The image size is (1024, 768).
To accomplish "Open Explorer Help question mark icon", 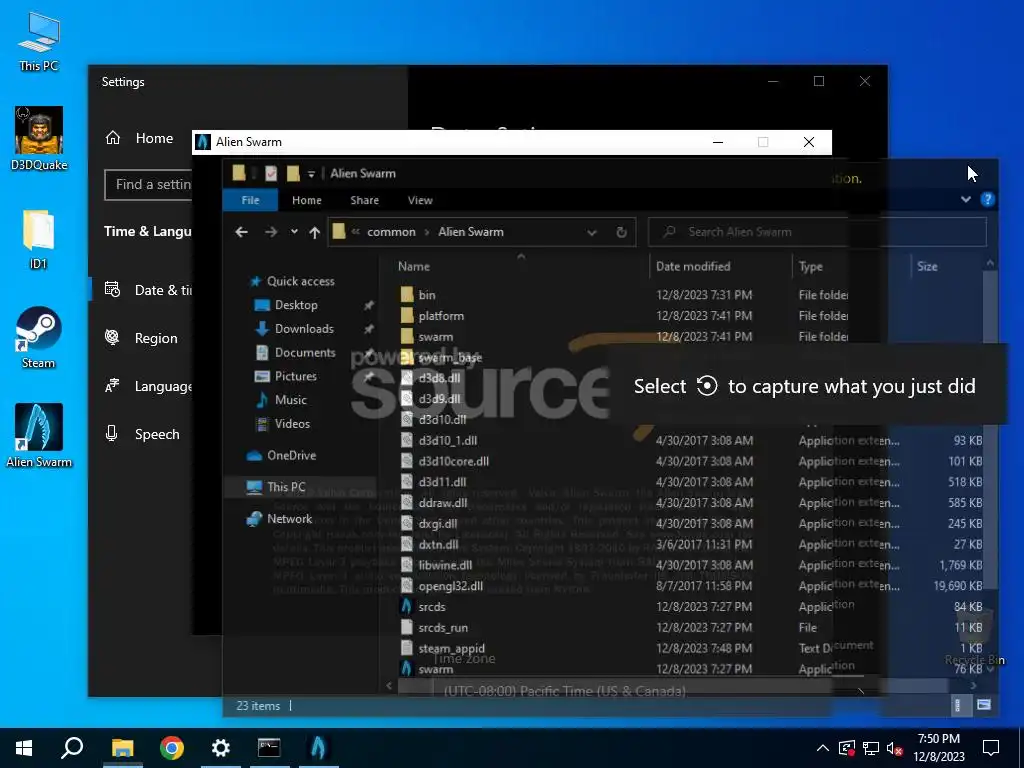I will point(987,200).
